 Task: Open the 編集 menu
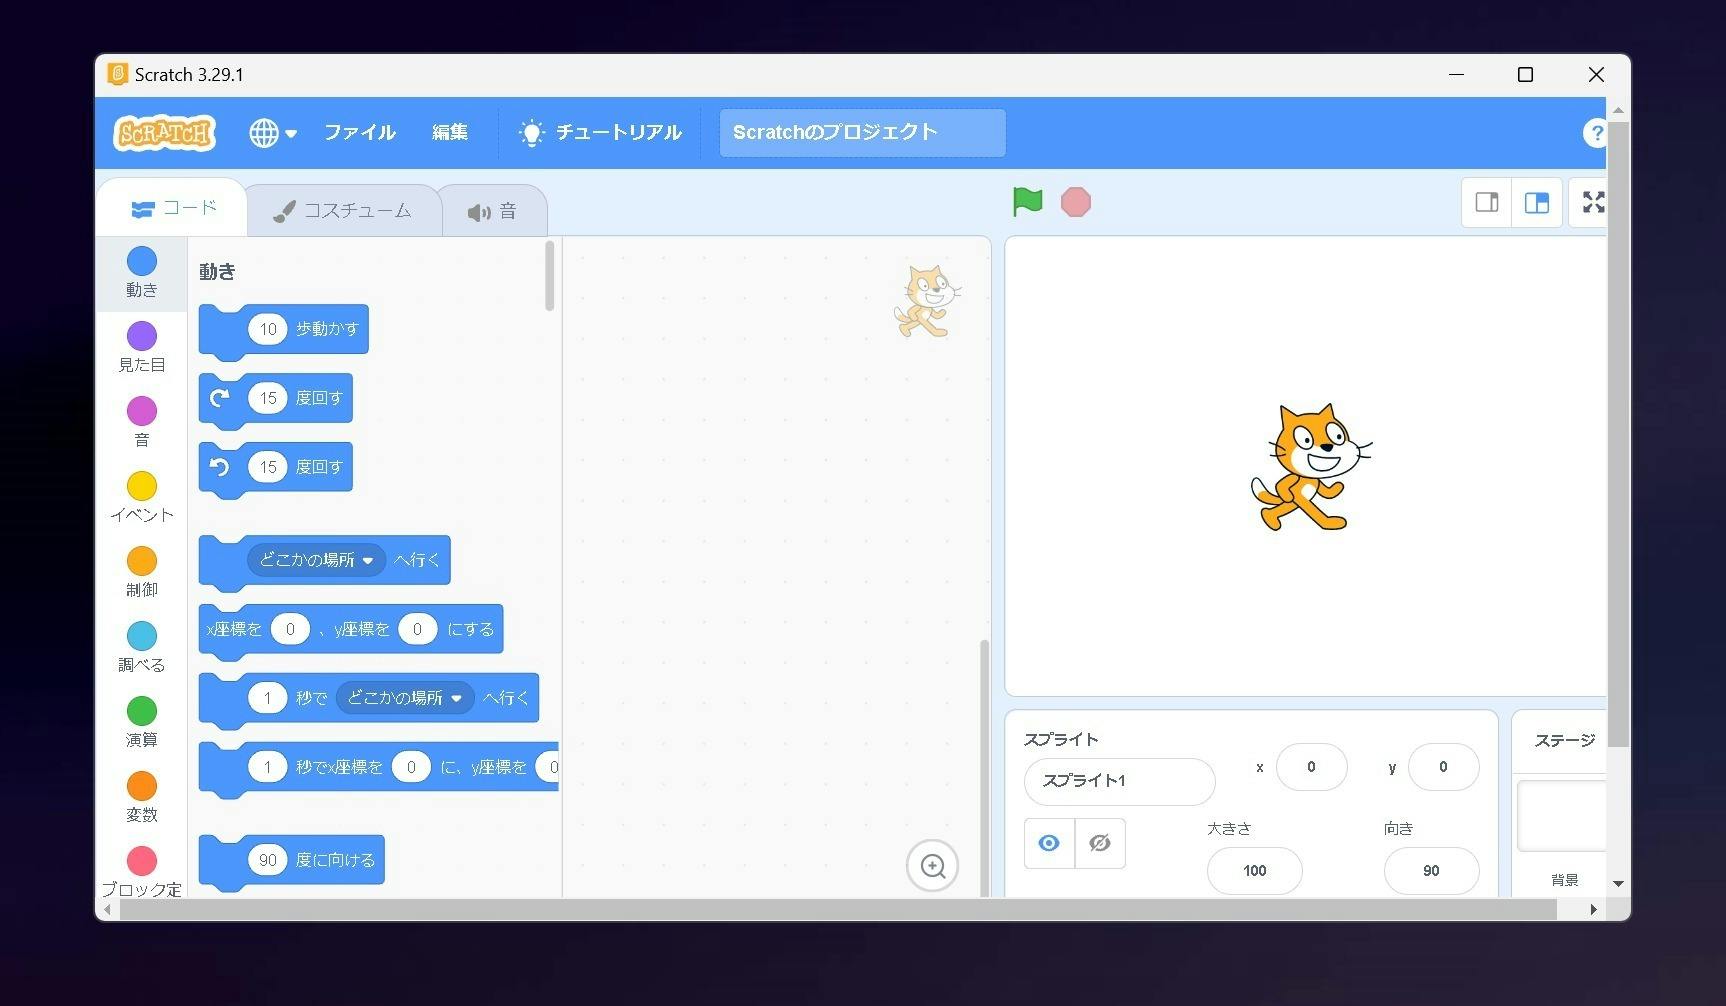pos(449,133)
